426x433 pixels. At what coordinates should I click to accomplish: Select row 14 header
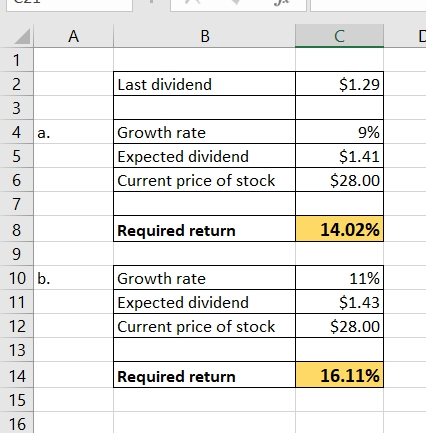[x=16, y=375]
